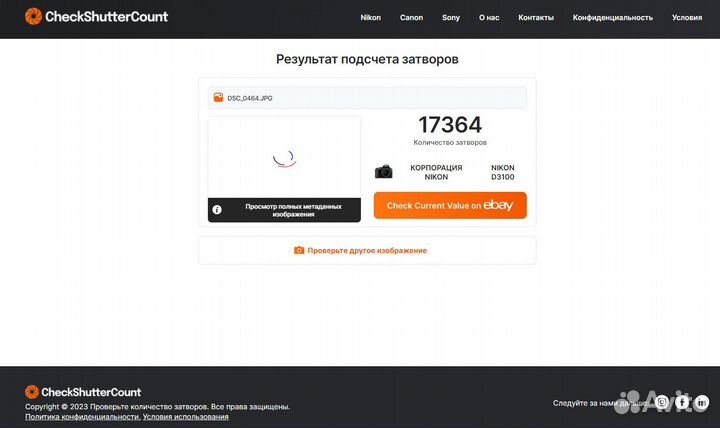
Task: Open the Canon menu item
Action: tap(411, 18)
